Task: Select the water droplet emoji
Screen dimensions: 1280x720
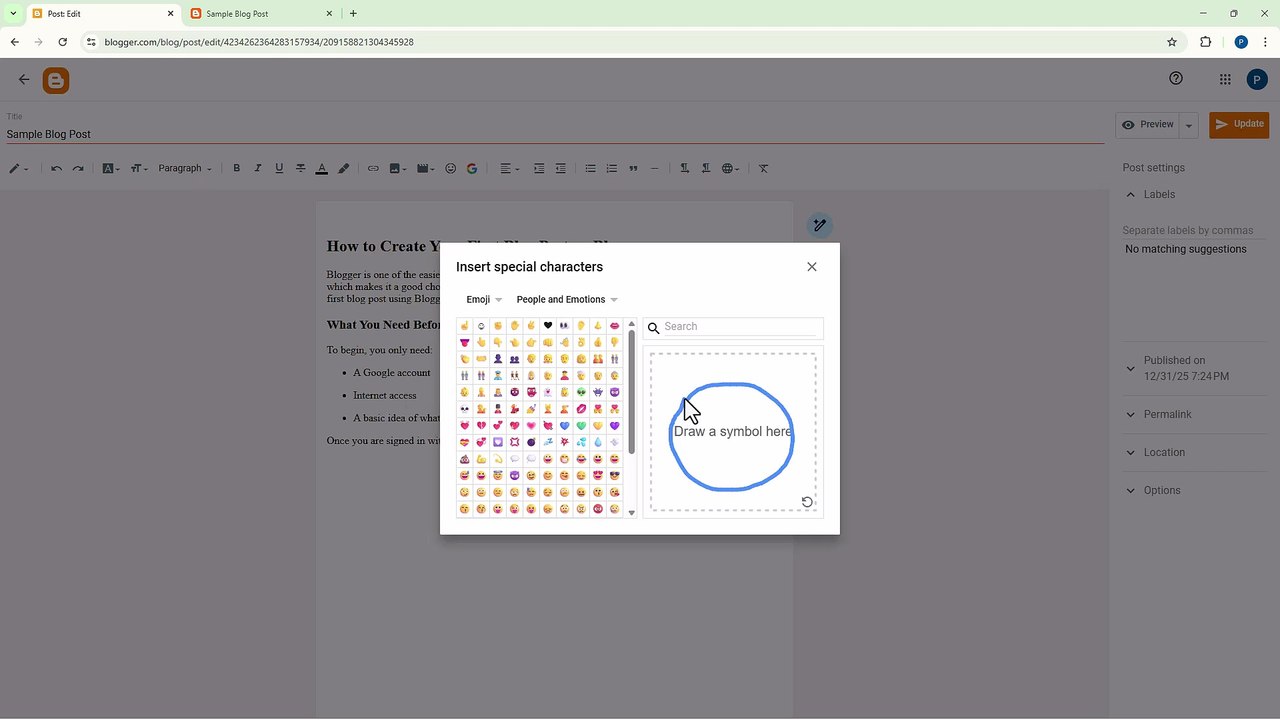Action: point(598,442)
